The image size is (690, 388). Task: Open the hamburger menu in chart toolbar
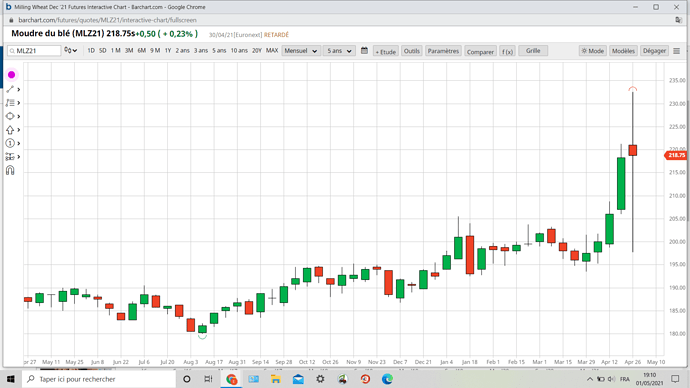point(677,51)
